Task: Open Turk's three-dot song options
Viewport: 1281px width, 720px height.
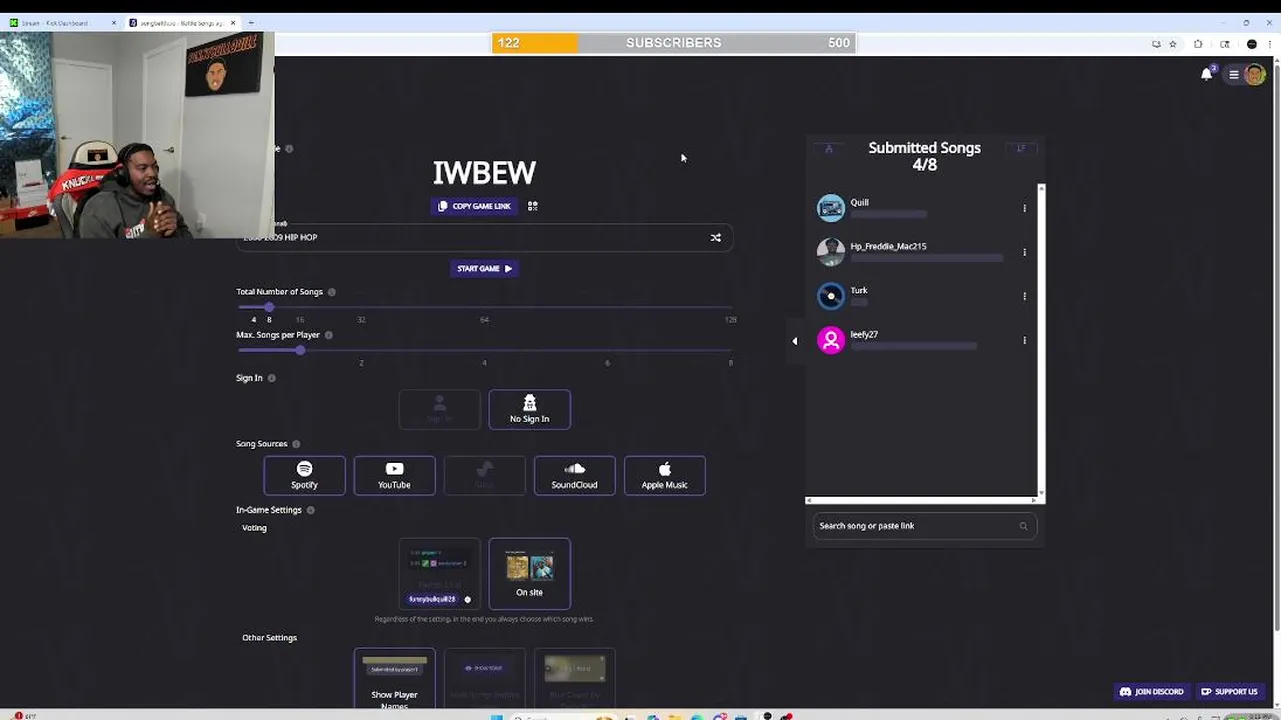Action: pyautogui.click(x=1024, y=296)
